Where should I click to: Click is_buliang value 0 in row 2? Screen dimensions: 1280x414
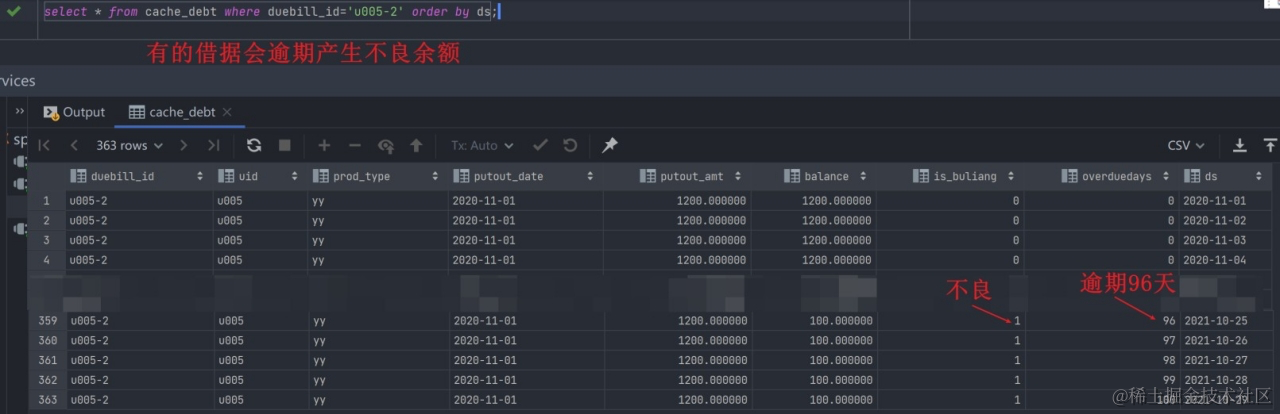[952, 221]
